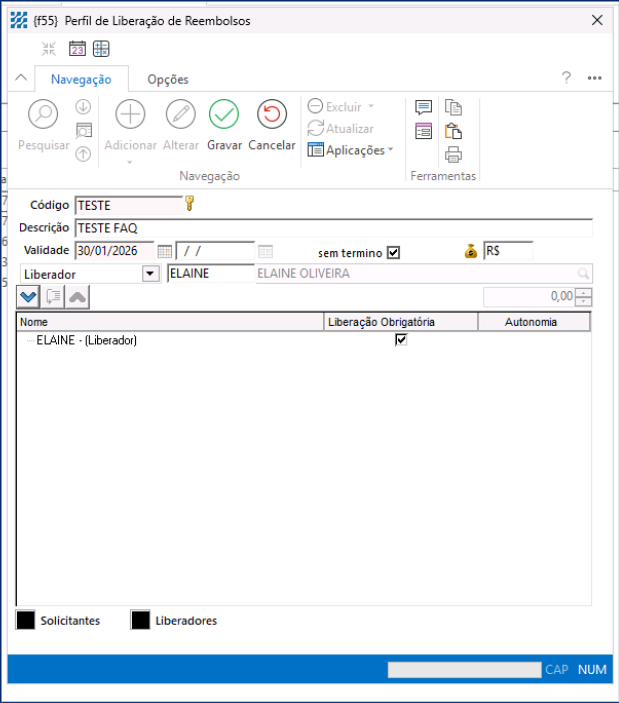619x703 pixels.
Task: Click the green Gravar checkmark button
Action: [223, 116]
